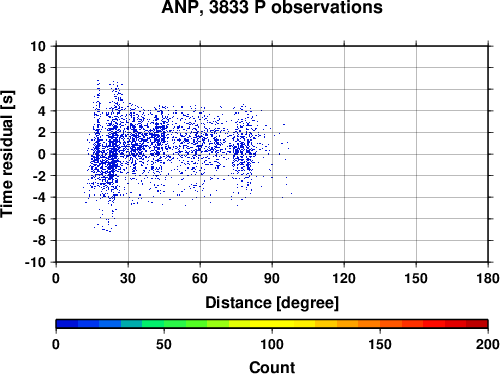Click the y-axis tick label '8'
The height and width of the screenshot is (374, 500).
coord(42,68)
